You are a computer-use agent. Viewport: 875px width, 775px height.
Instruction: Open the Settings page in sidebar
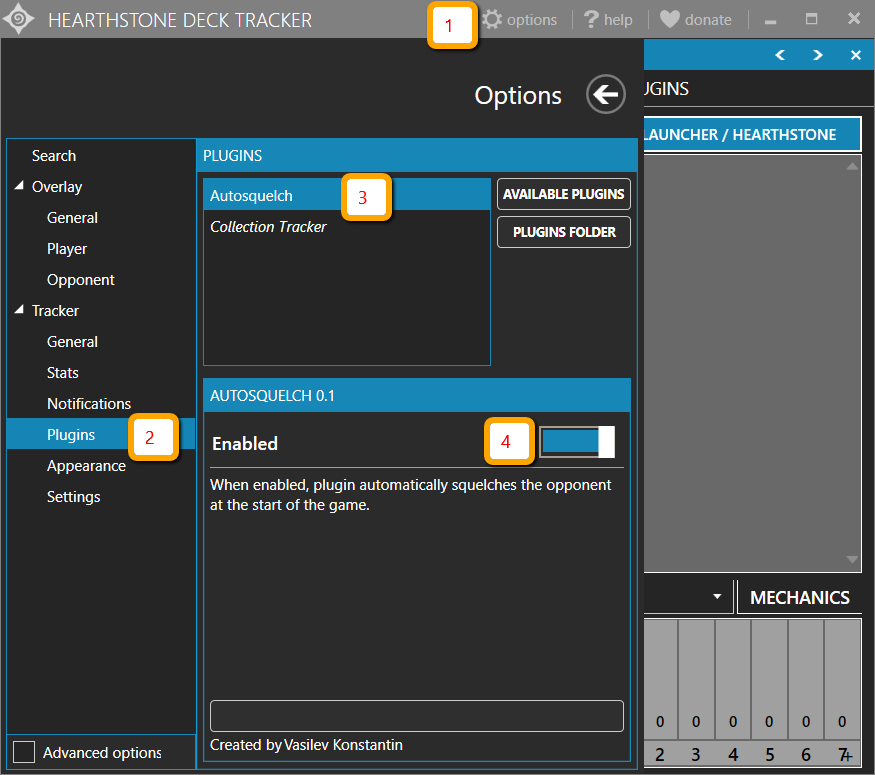click(x=74, y=497)
